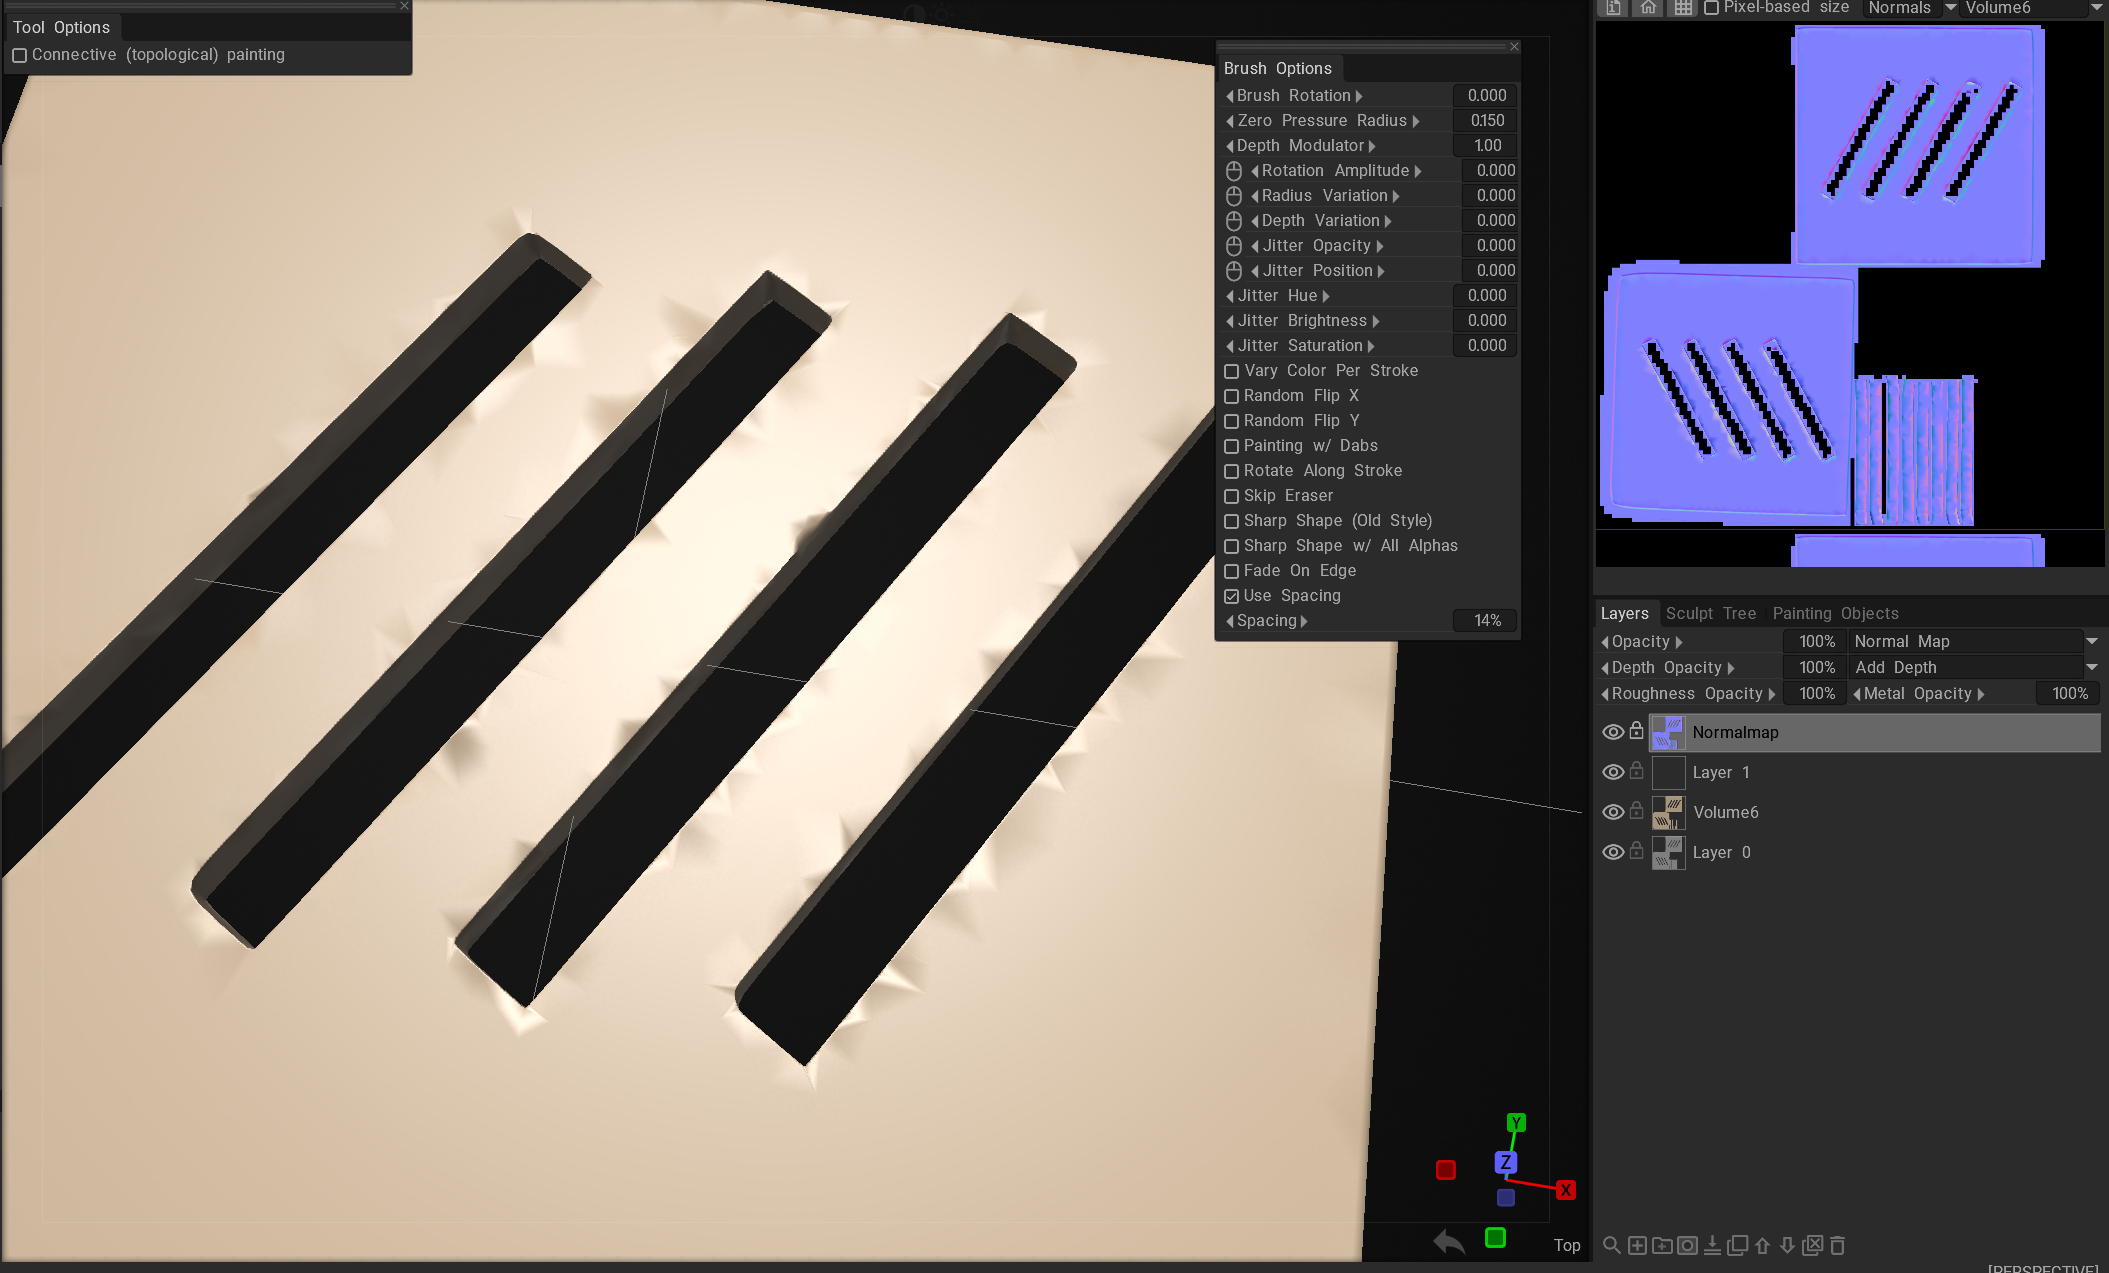Enable Connective (topological) painting
2109x1273 pixels.
[20, 55]
